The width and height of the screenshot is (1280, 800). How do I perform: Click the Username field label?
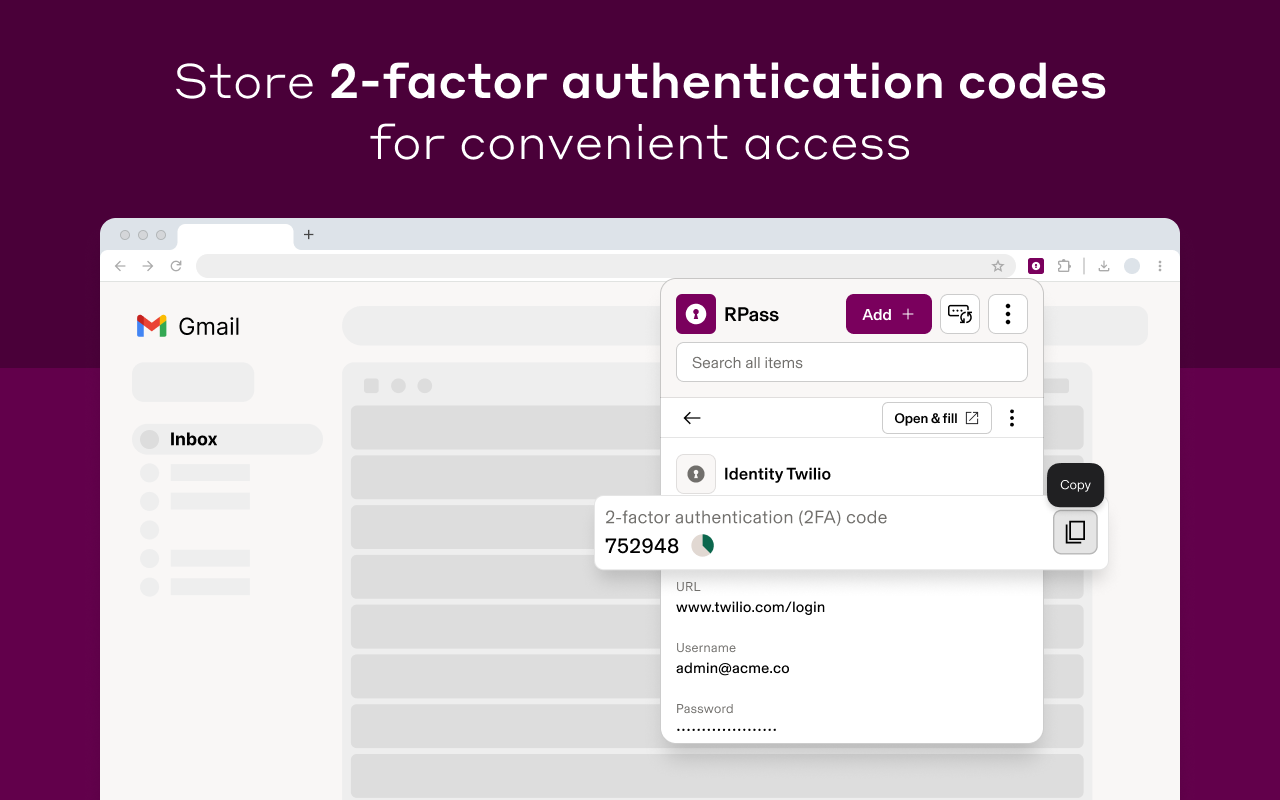(x=706, y=648)
